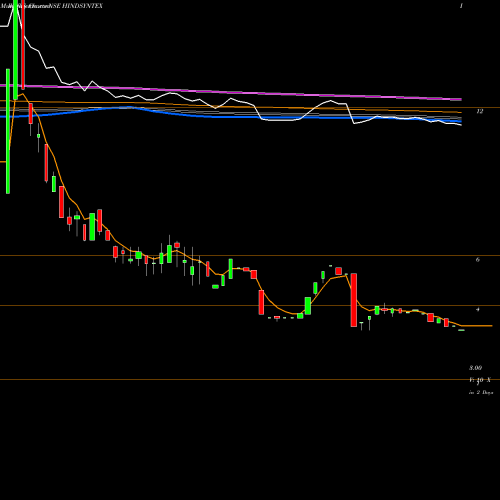Click the NSE HINDSYNTEX chart title
500x500 pixels.
coord(77,6)
